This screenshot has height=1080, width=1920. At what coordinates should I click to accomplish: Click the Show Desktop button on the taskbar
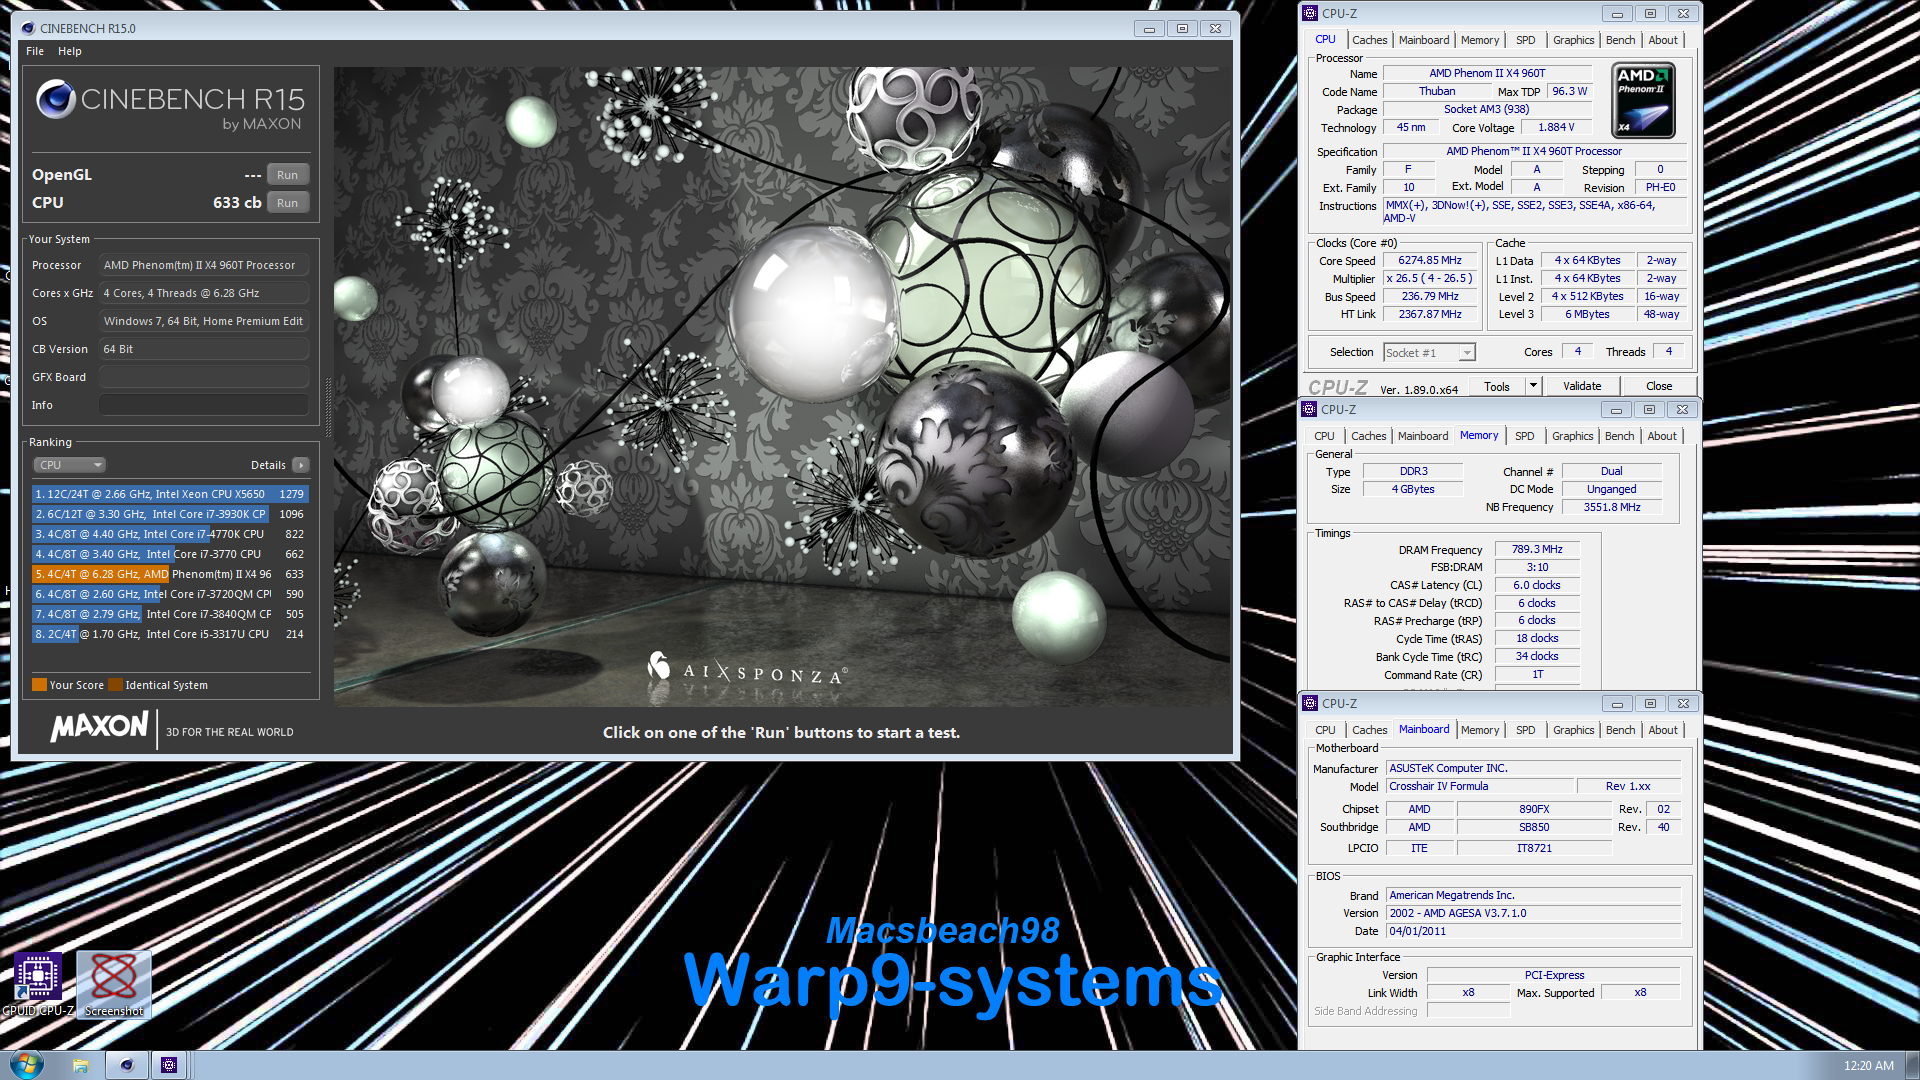[1911, 1065]
